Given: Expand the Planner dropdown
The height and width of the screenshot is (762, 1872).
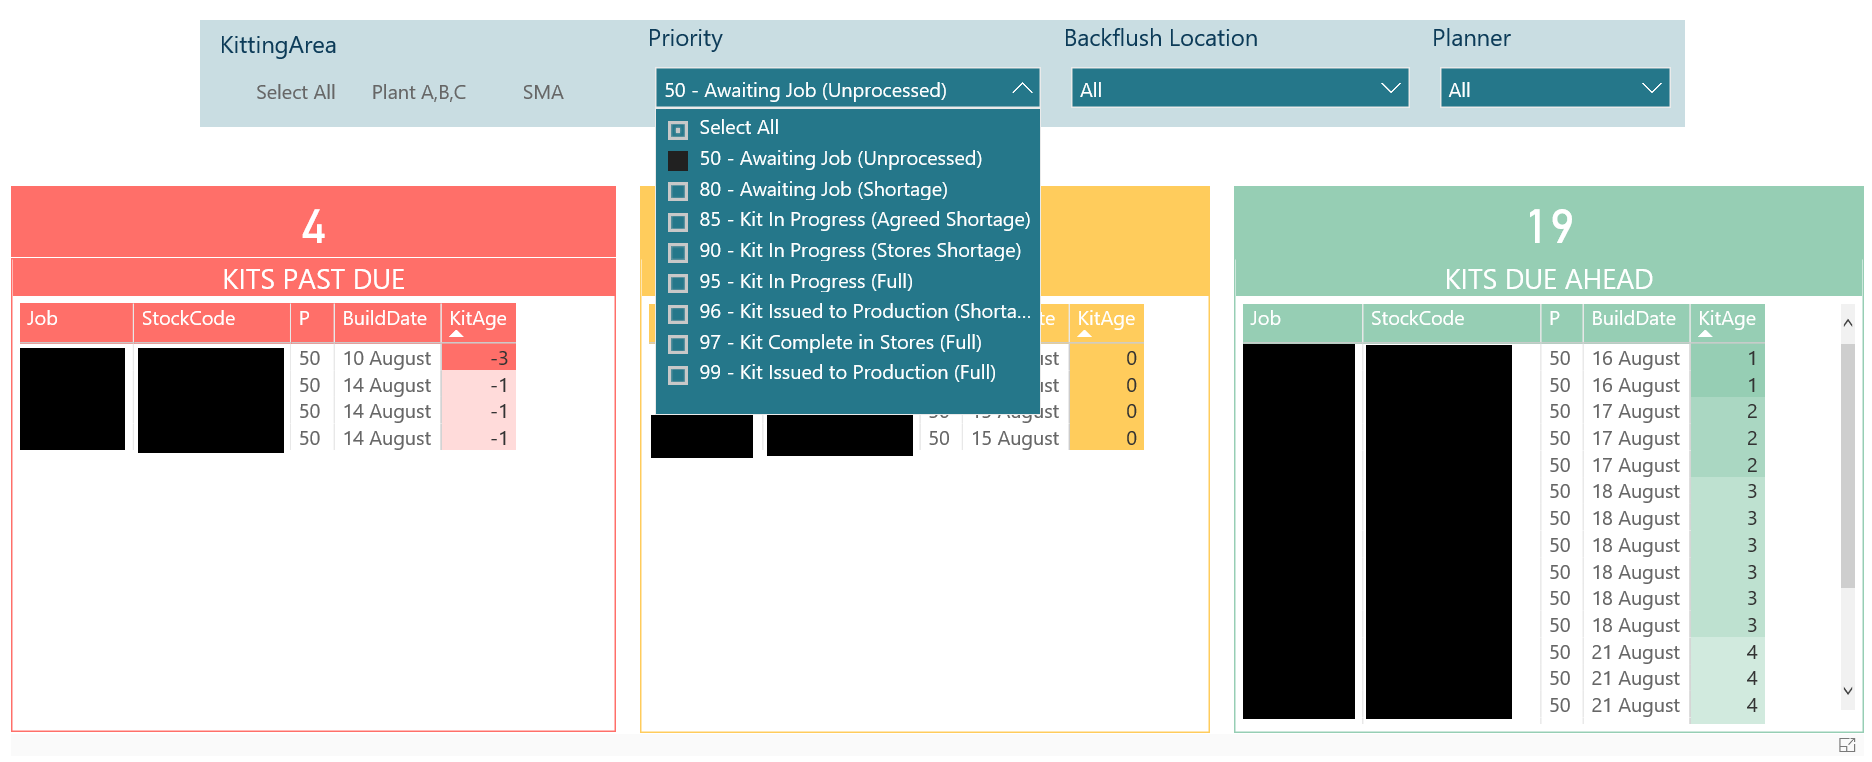Looking at the screenshot, I should 1555,89.
